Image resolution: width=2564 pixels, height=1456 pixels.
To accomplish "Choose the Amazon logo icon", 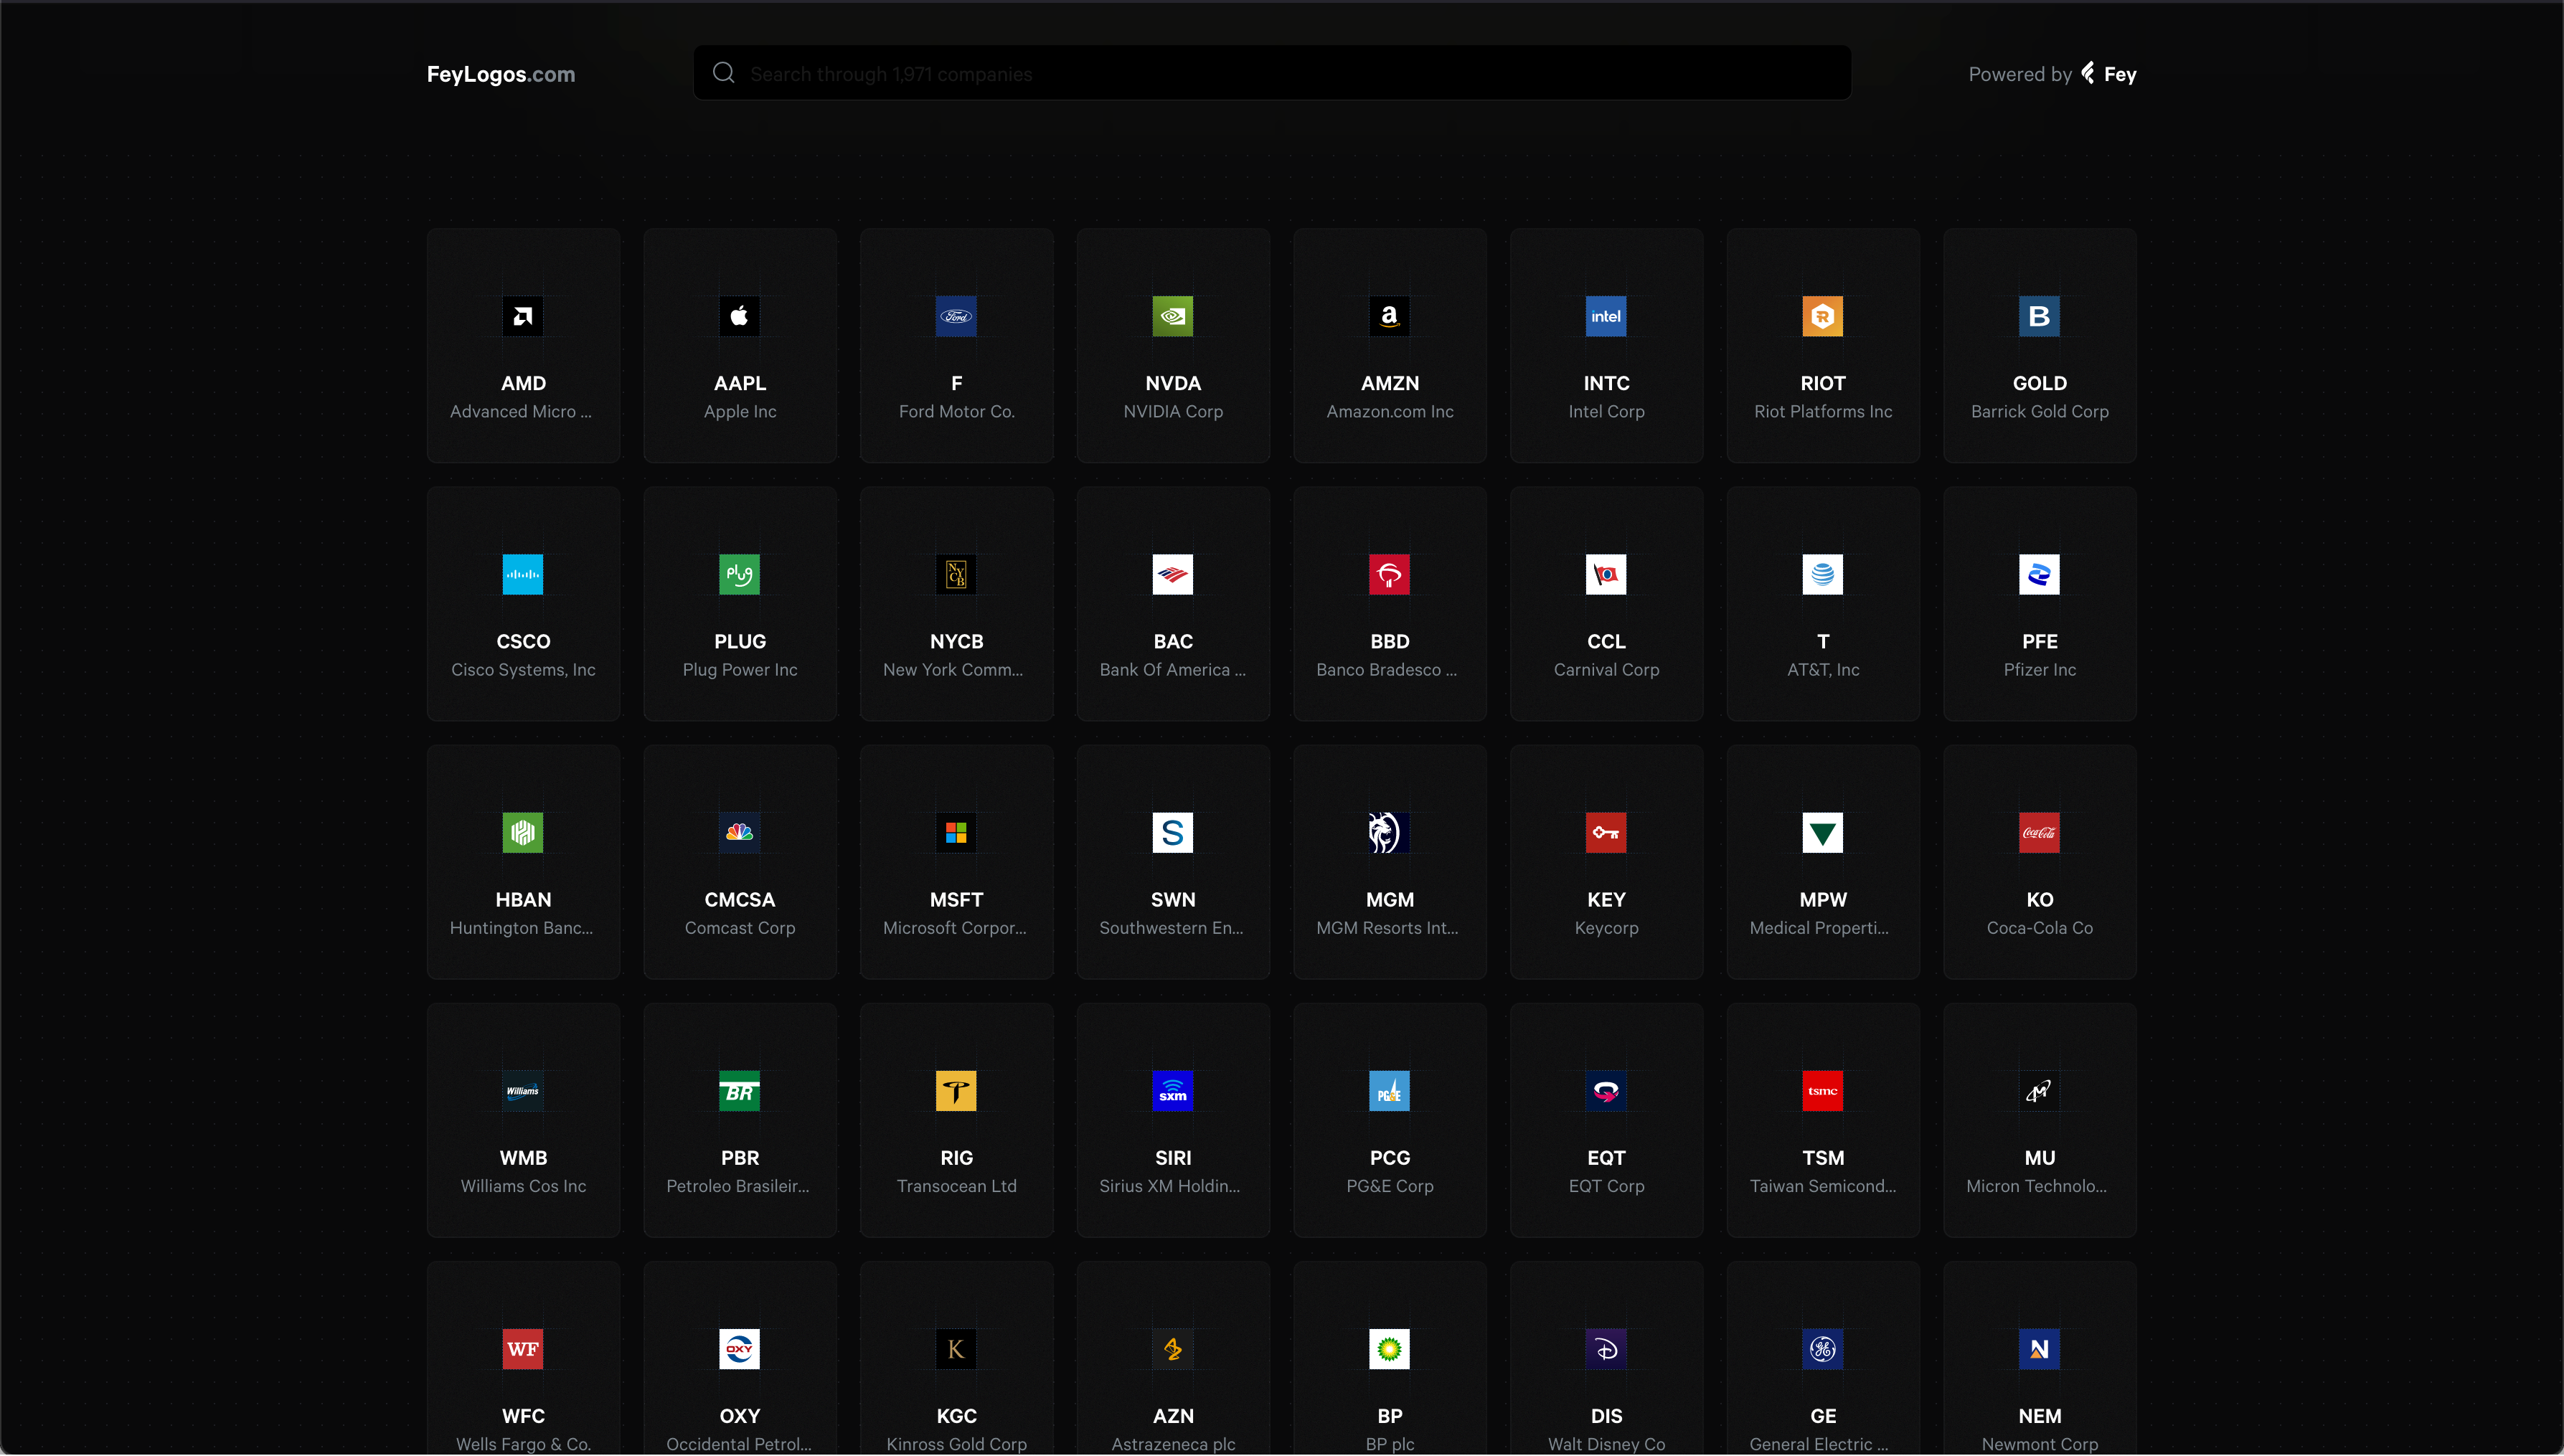I will pos(1390,316).
